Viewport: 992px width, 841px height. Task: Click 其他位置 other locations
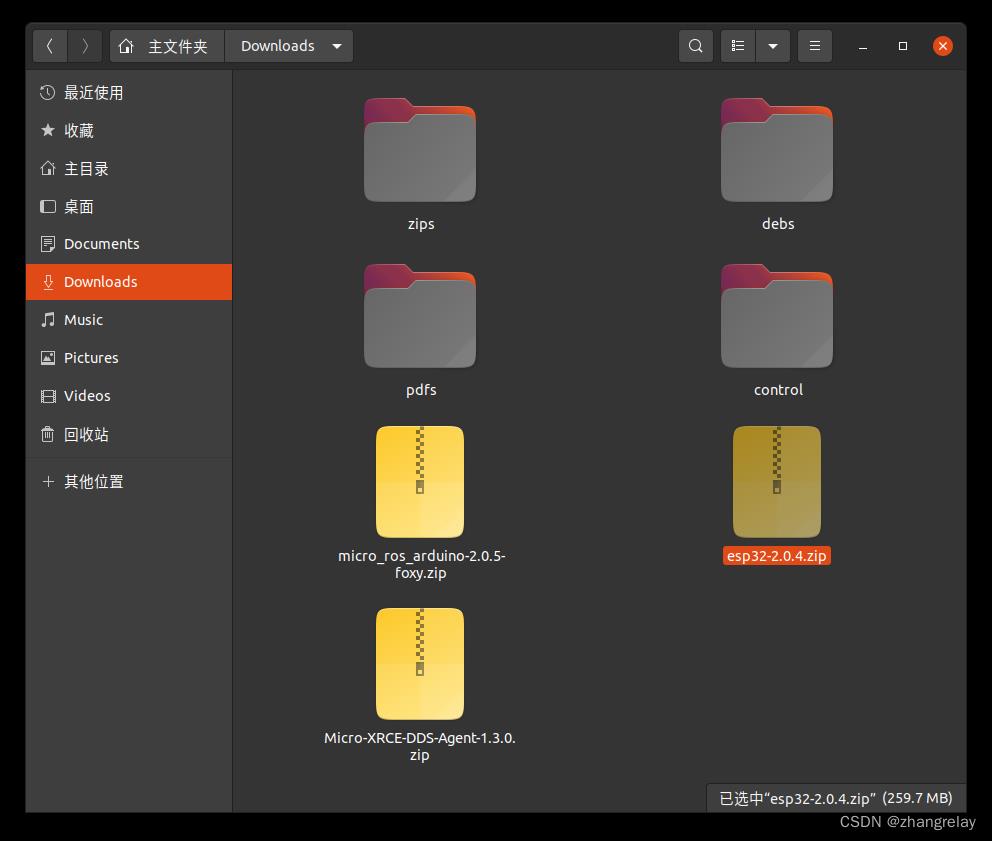coord(129,482)
